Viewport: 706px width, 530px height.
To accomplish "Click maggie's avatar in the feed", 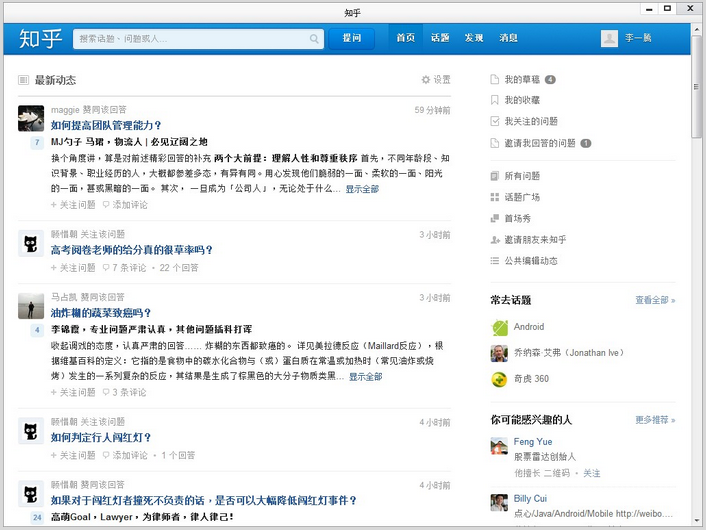I will [31, 118].
